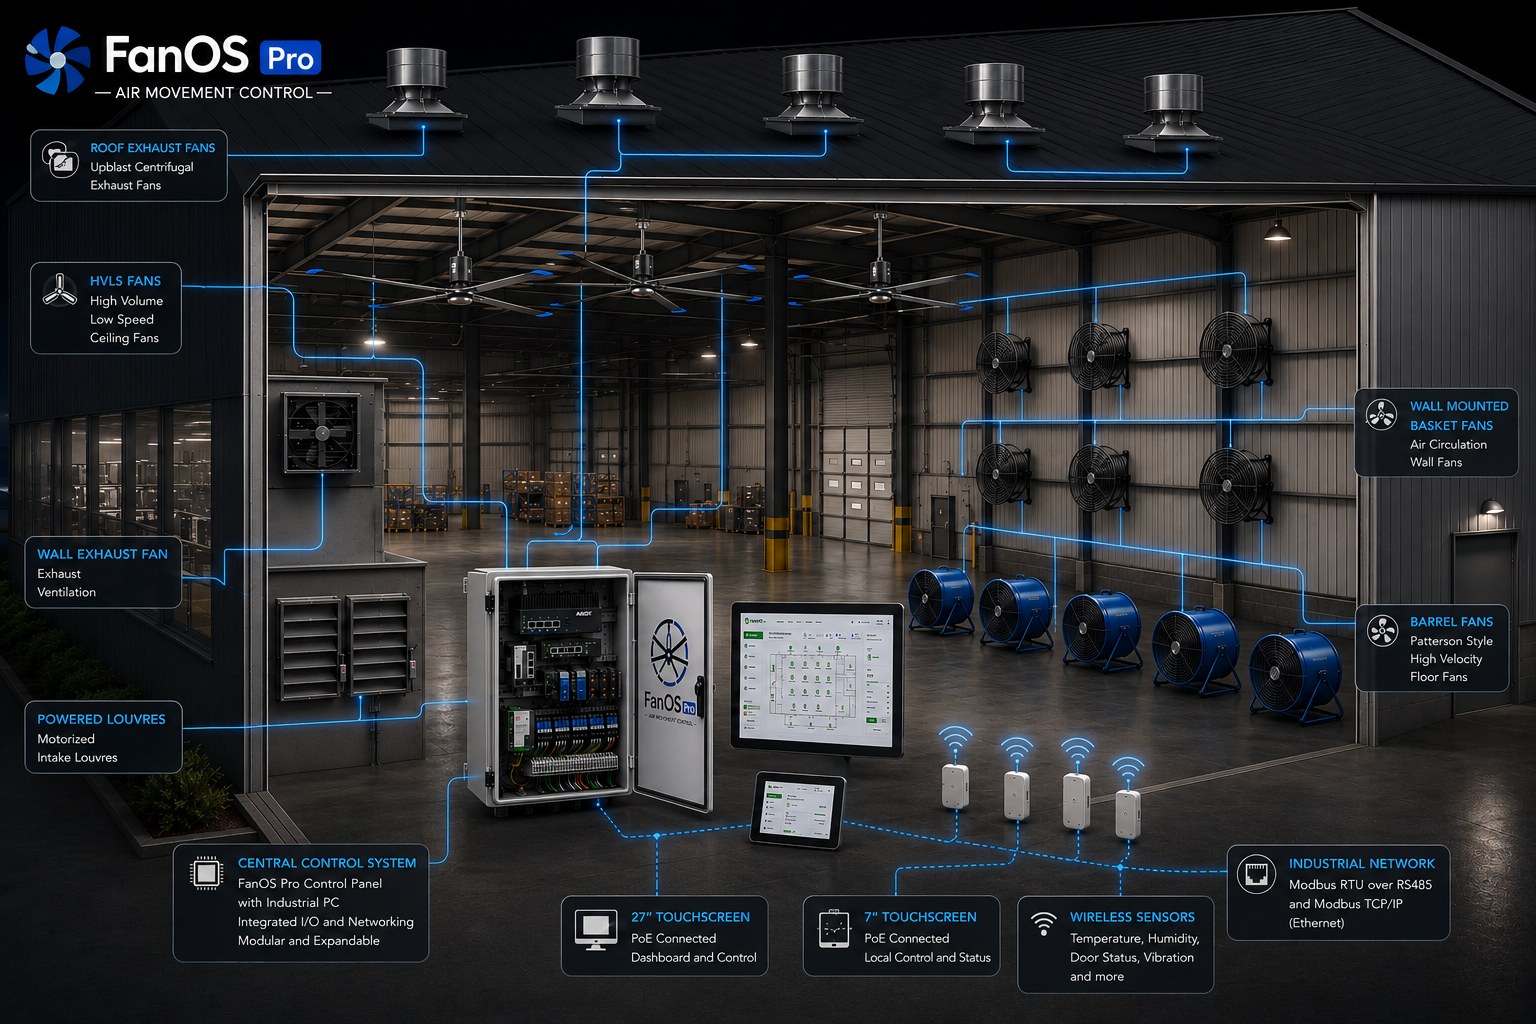Click the HVLS Fans three-blade icon
This screenshot has height=1024, width=1536.
click(60, 290)
